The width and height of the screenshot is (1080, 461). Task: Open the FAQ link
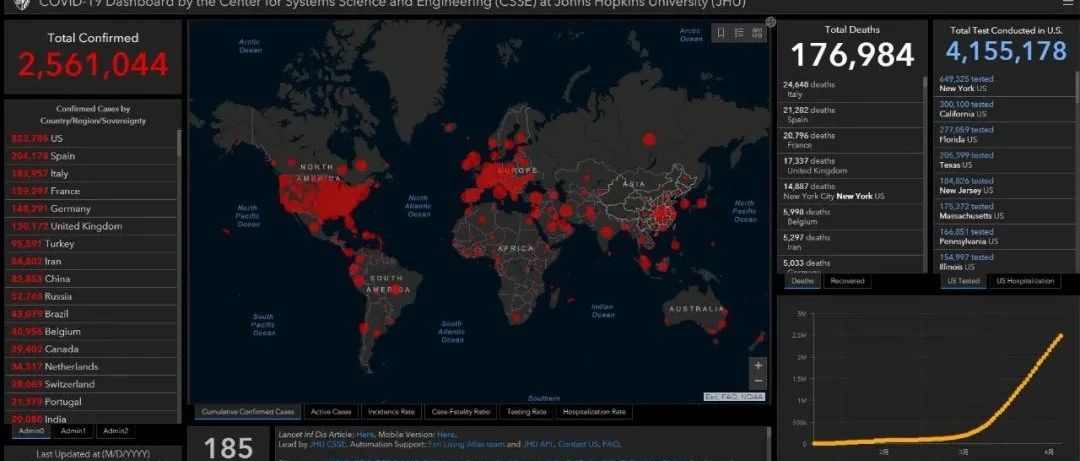coord(611,444)
